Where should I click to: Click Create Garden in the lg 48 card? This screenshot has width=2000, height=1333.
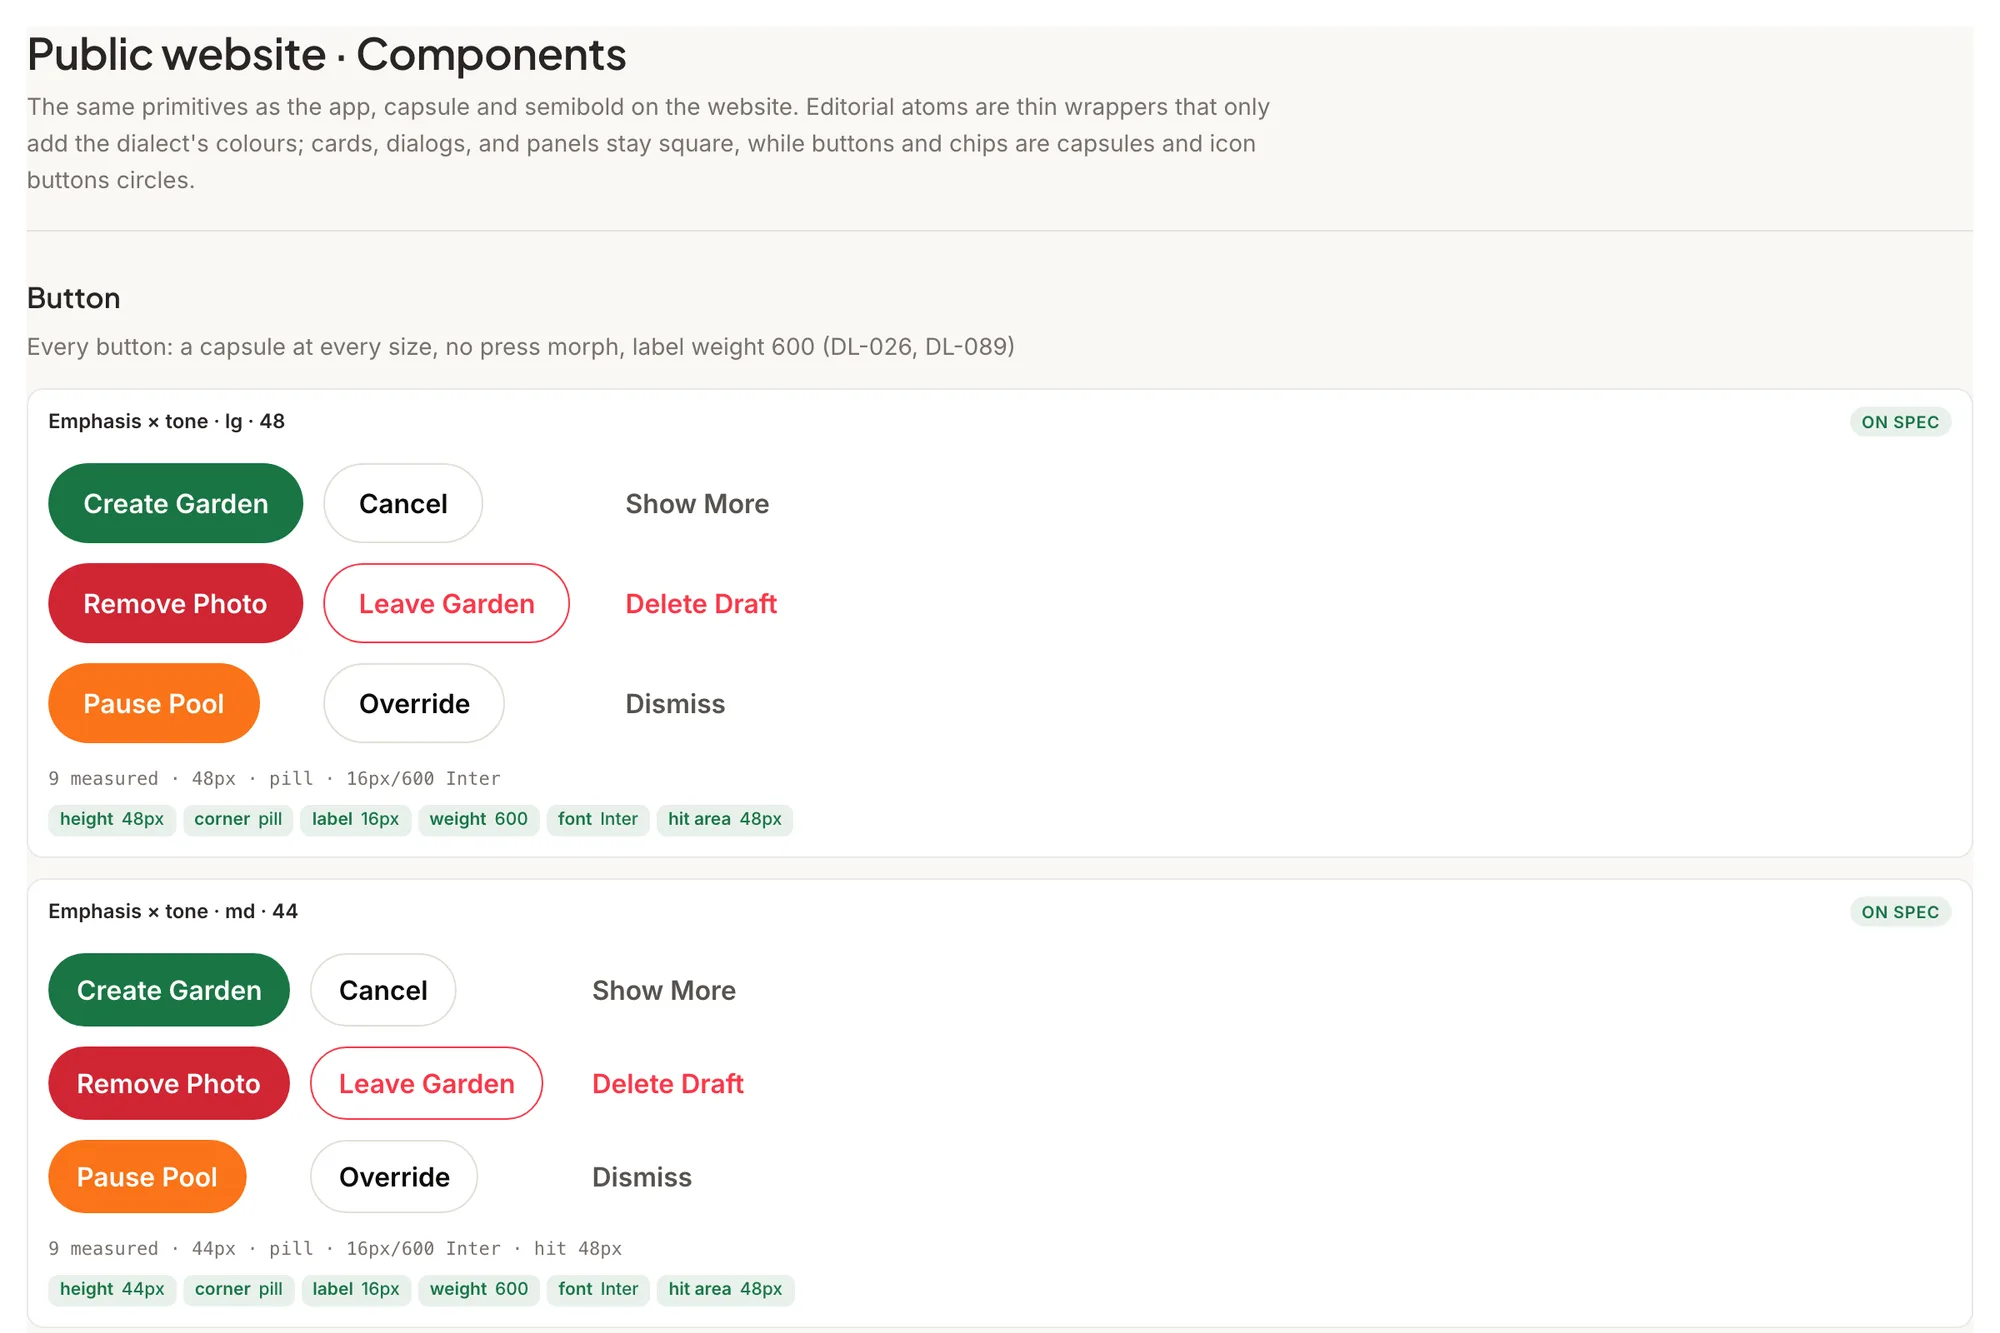[175, 503]
